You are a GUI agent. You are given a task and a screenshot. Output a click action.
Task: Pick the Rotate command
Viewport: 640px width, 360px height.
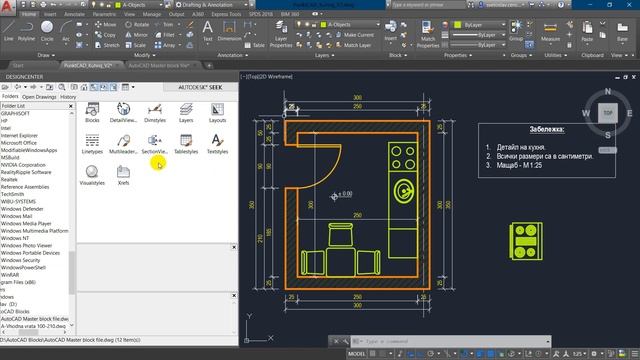[x=137, y=24]
